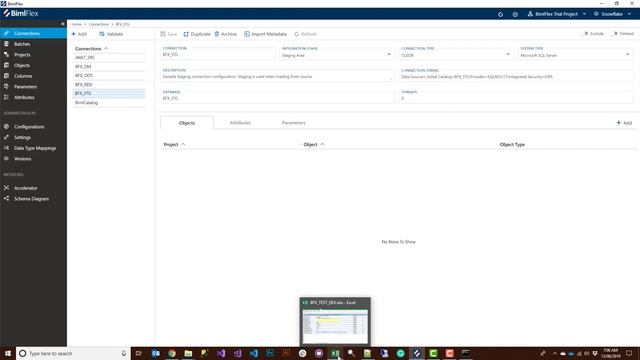Select the BFX_DM connection

109,67
